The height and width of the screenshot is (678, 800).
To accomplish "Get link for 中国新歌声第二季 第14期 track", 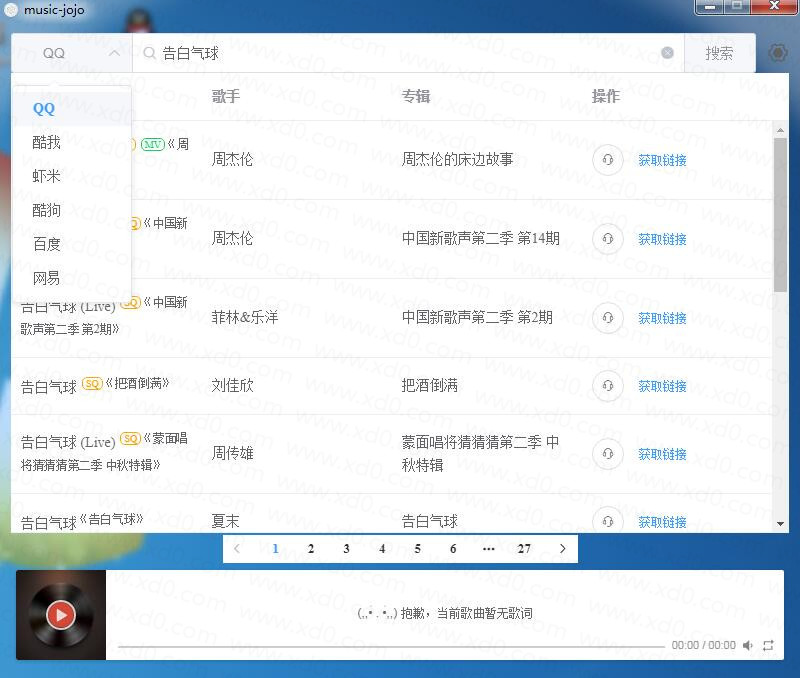I will 662,239.
